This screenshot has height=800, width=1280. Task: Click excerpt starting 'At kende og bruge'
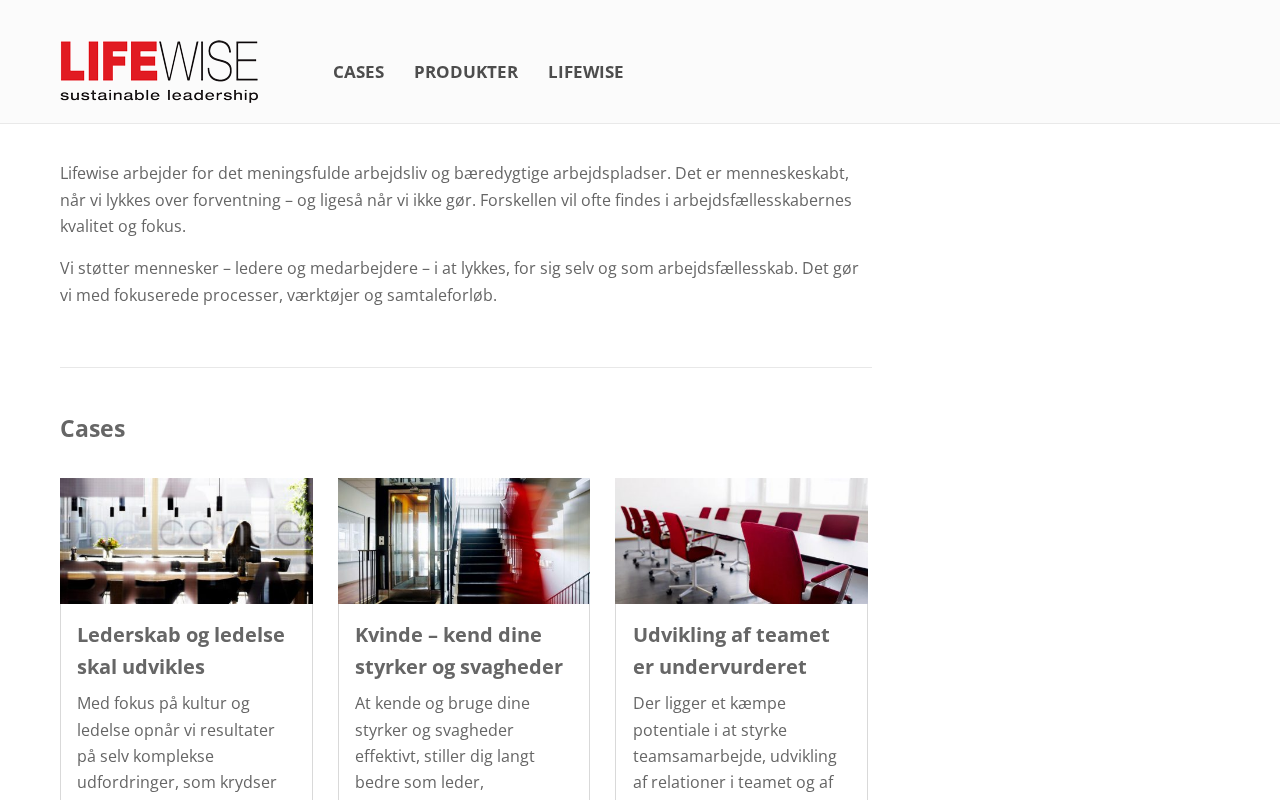pyautogui.click(x=445, y=745)
